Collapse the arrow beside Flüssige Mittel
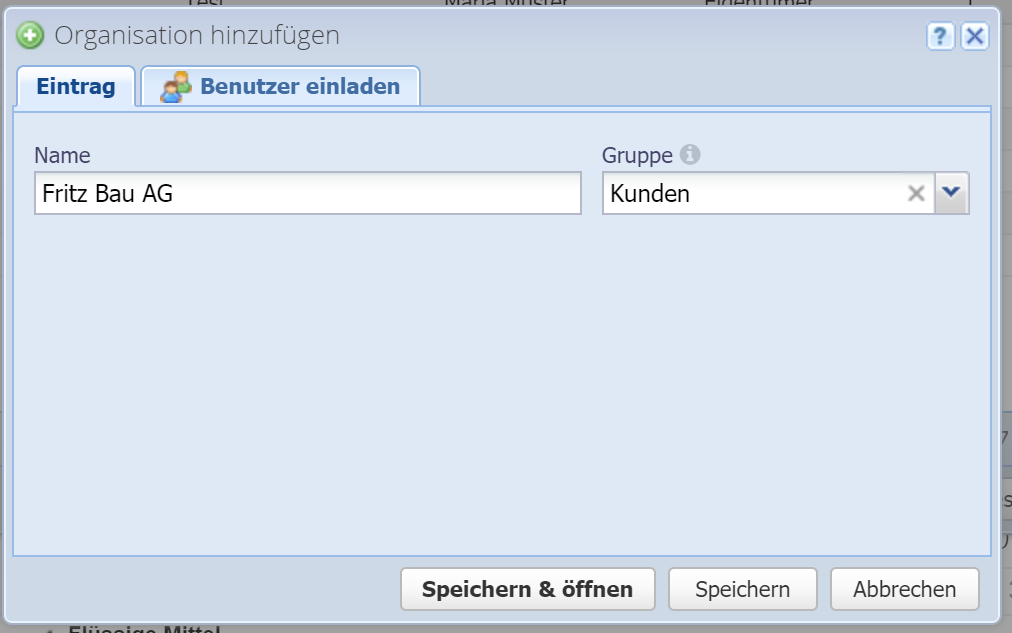 tap(50, 630)
